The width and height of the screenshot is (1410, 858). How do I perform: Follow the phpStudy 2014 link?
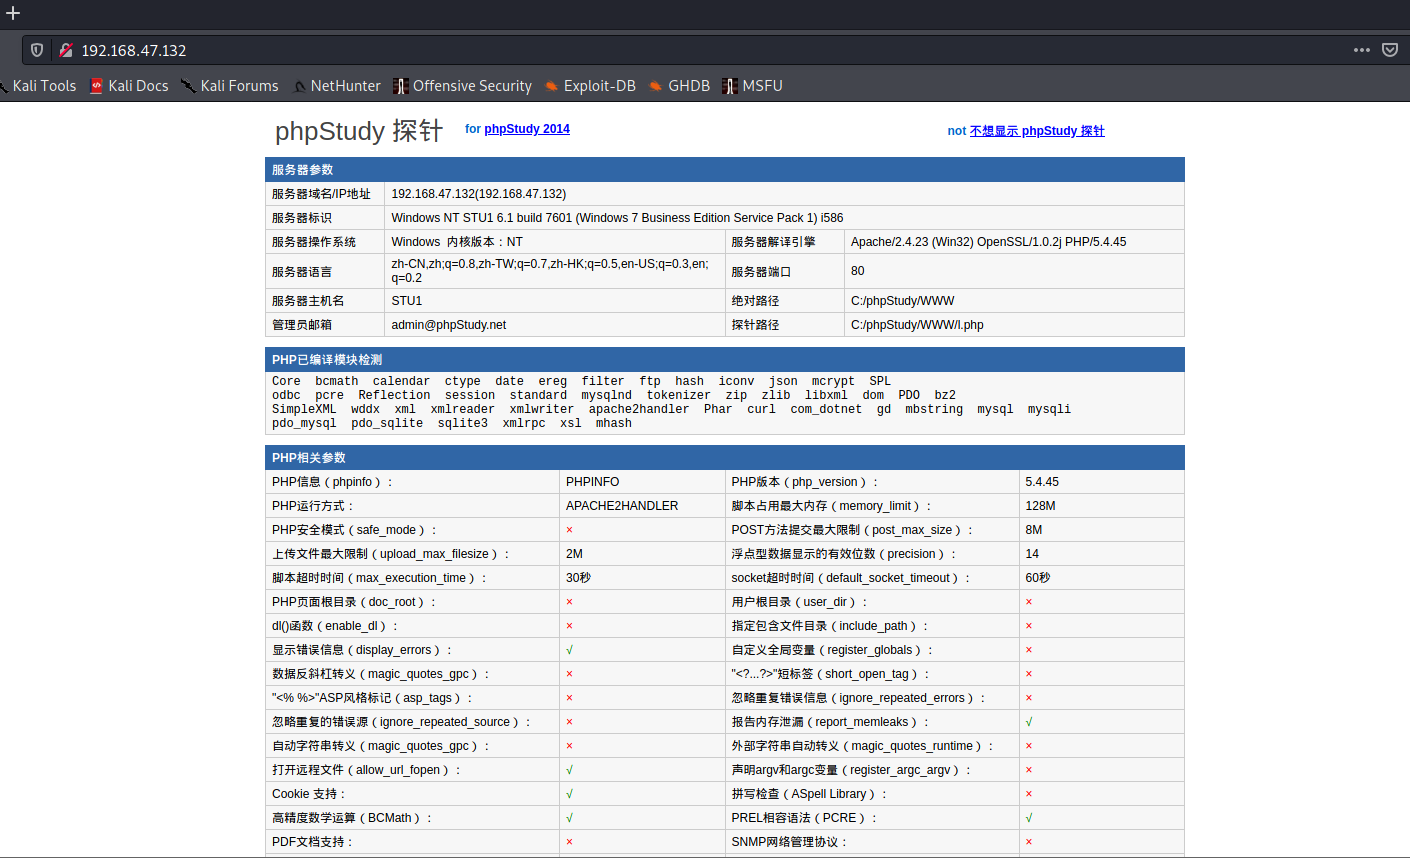point(527,129)
